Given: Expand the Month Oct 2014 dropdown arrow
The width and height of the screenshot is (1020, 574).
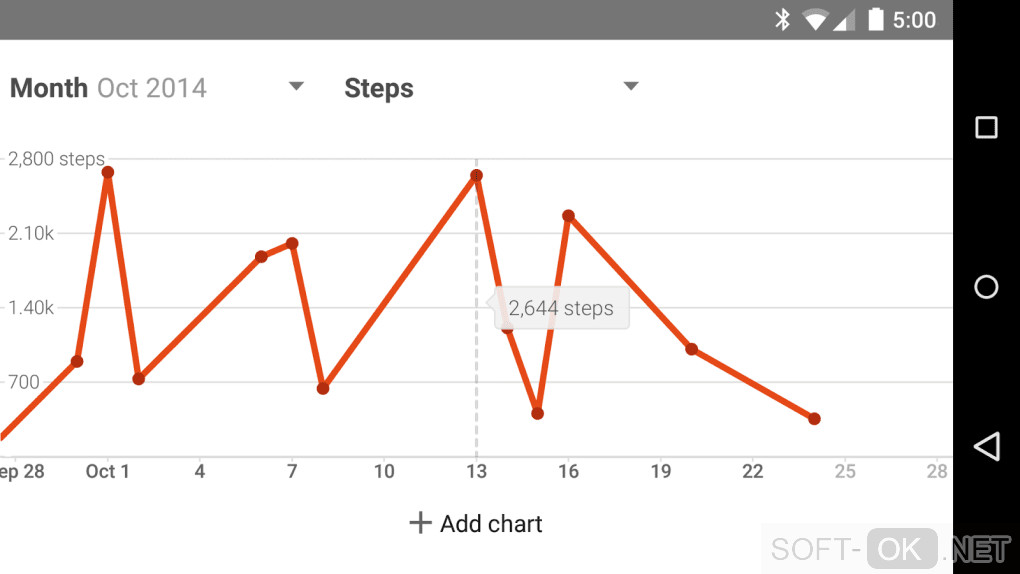Looking at the screenshot, I should pos(296,86).
